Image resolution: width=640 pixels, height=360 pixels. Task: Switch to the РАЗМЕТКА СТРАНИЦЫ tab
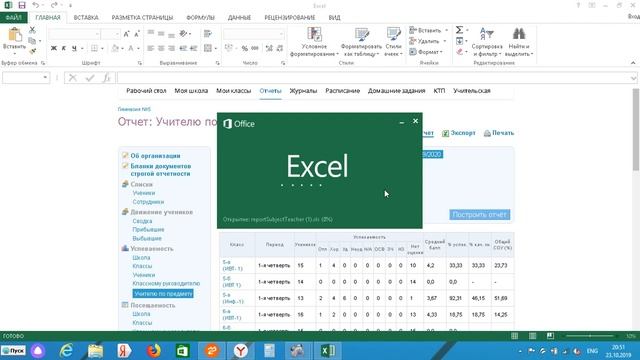tap(142, 18)
